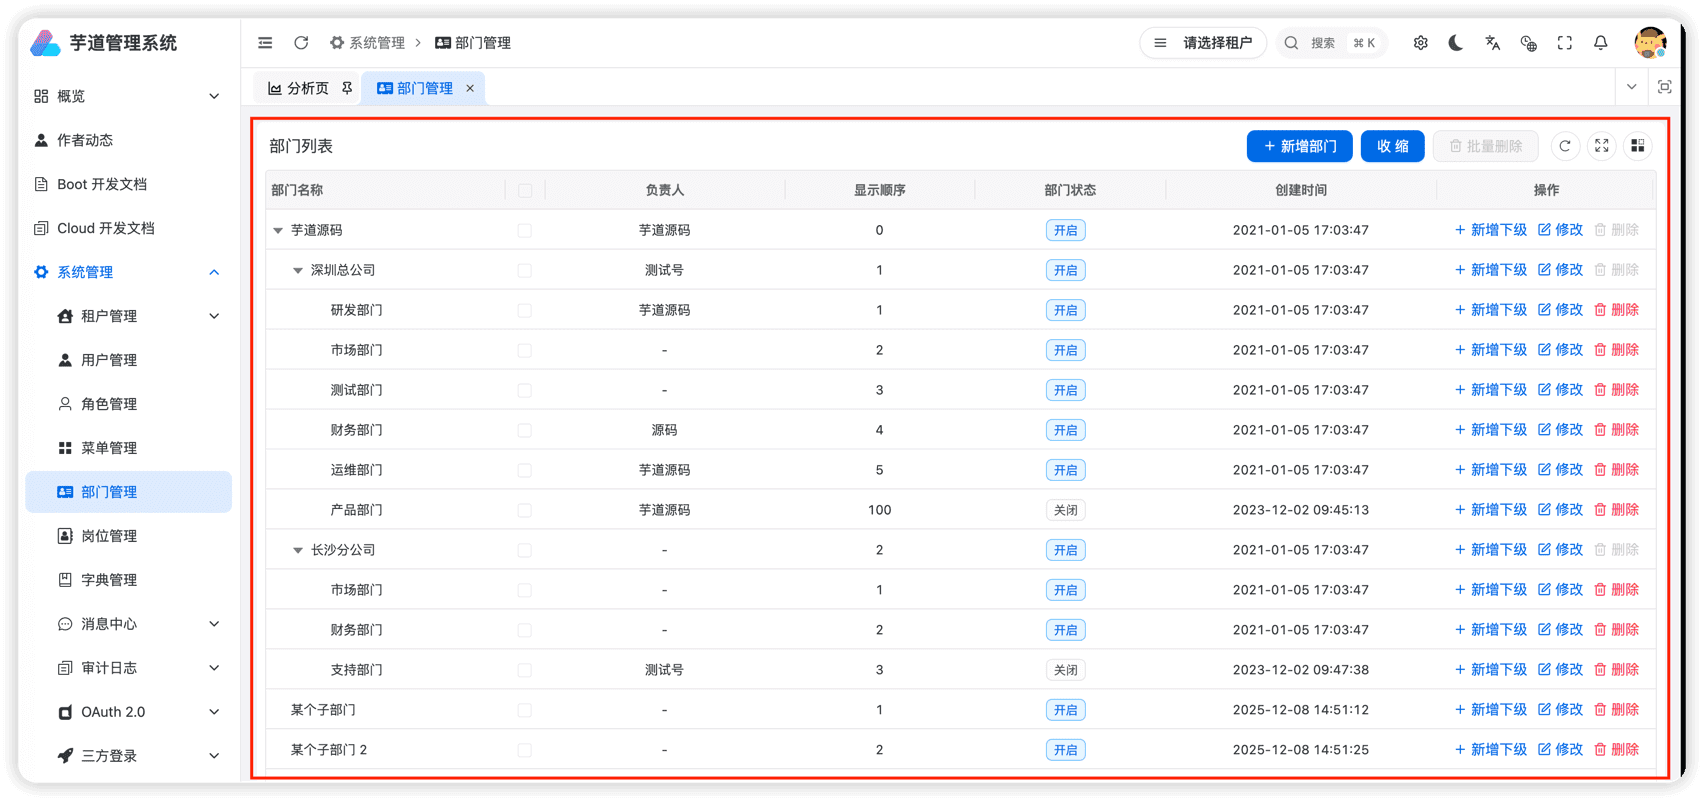Edit the 运维部门 row

[1560, 470]
